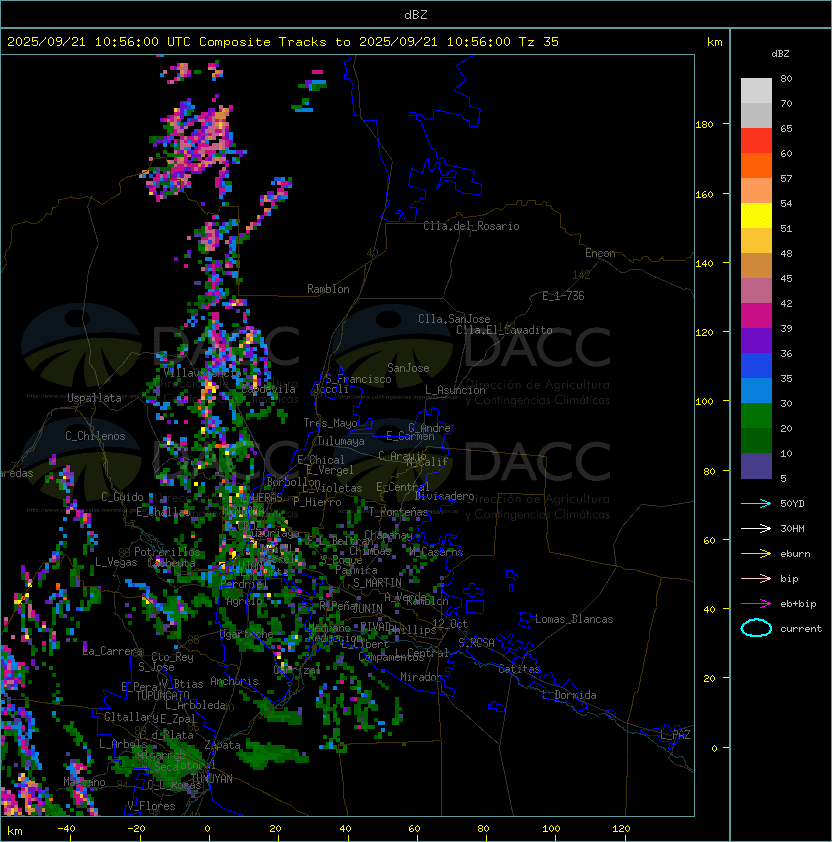Click the magenta eb+bip arrow symbol
This screenshot has width=832, height=842.
click(x=756, y=604)
